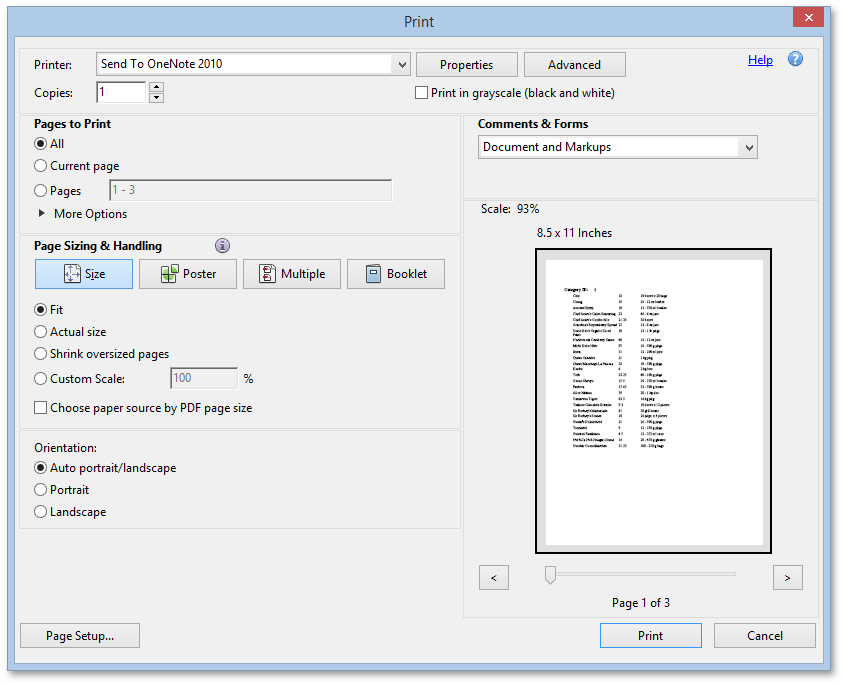Open the printer Properties dialog

(x=466, y=64)
